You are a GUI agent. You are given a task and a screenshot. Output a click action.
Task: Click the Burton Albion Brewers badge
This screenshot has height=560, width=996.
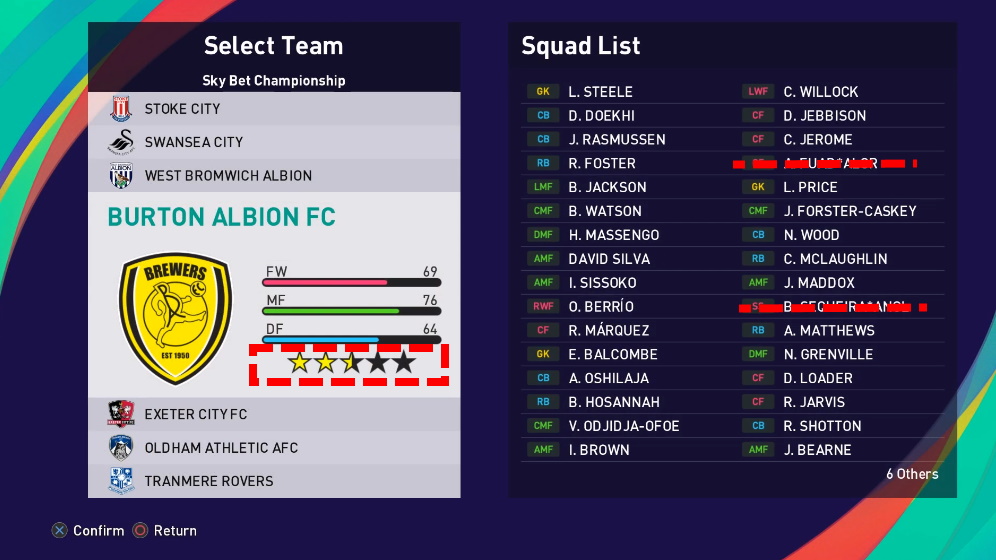tap(175, 317)
